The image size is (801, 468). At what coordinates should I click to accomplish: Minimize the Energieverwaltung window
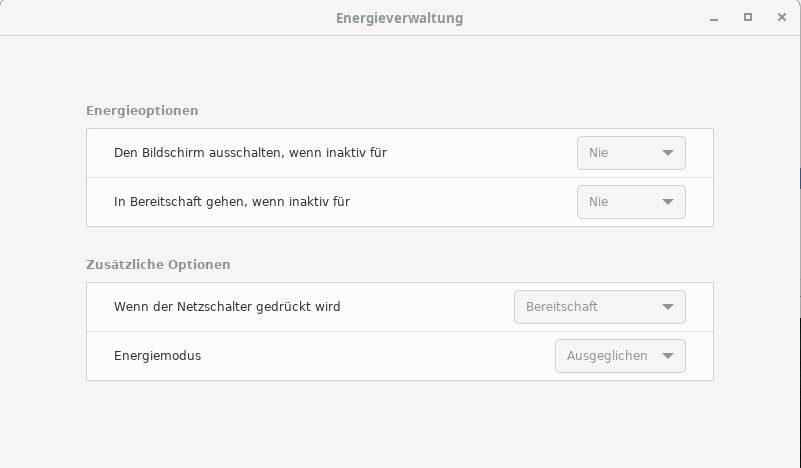(714, 18)
